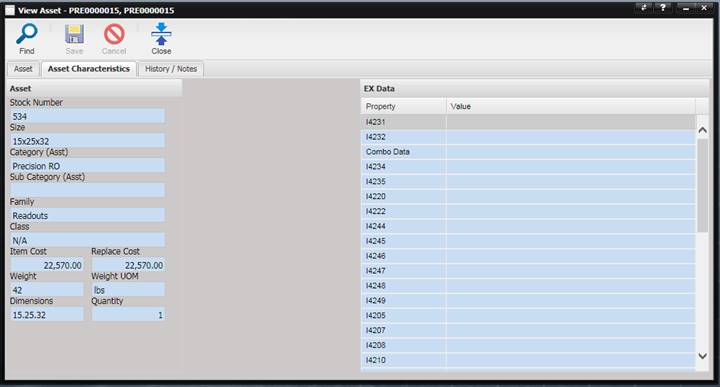Viewport: 720px width, 387px height.
Task: Open the History / Notes tab
Action: (171, 69)
